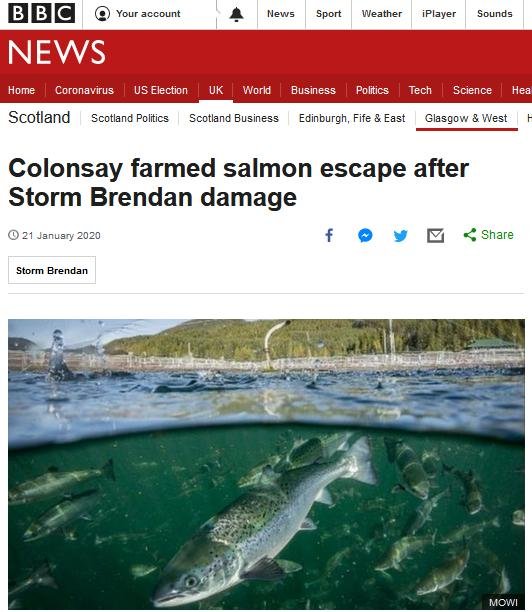This screenshot has height=612, width=532.
Task: Select the Coronavirus news tab
Action: click(84, 90)
